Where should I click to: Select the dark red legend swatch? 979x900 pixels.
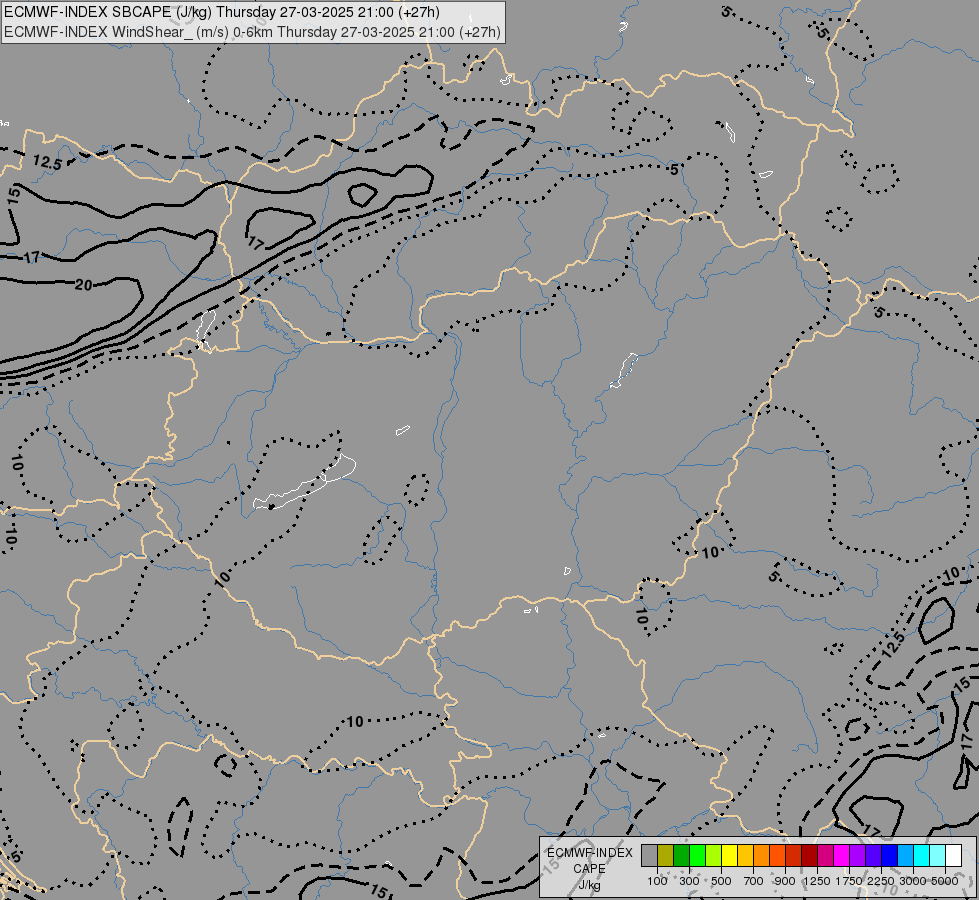coord(810,856)
